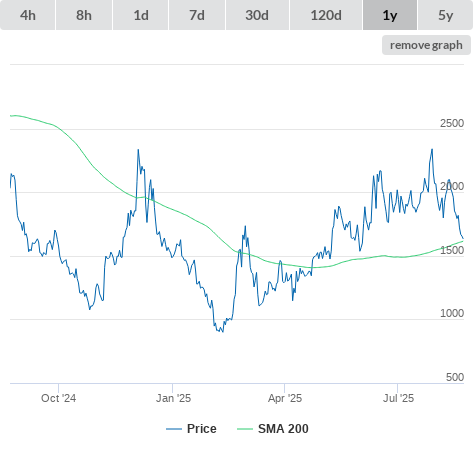
Task: Click the 1000 y-axis value label
Action: click(x=452, y=313)
